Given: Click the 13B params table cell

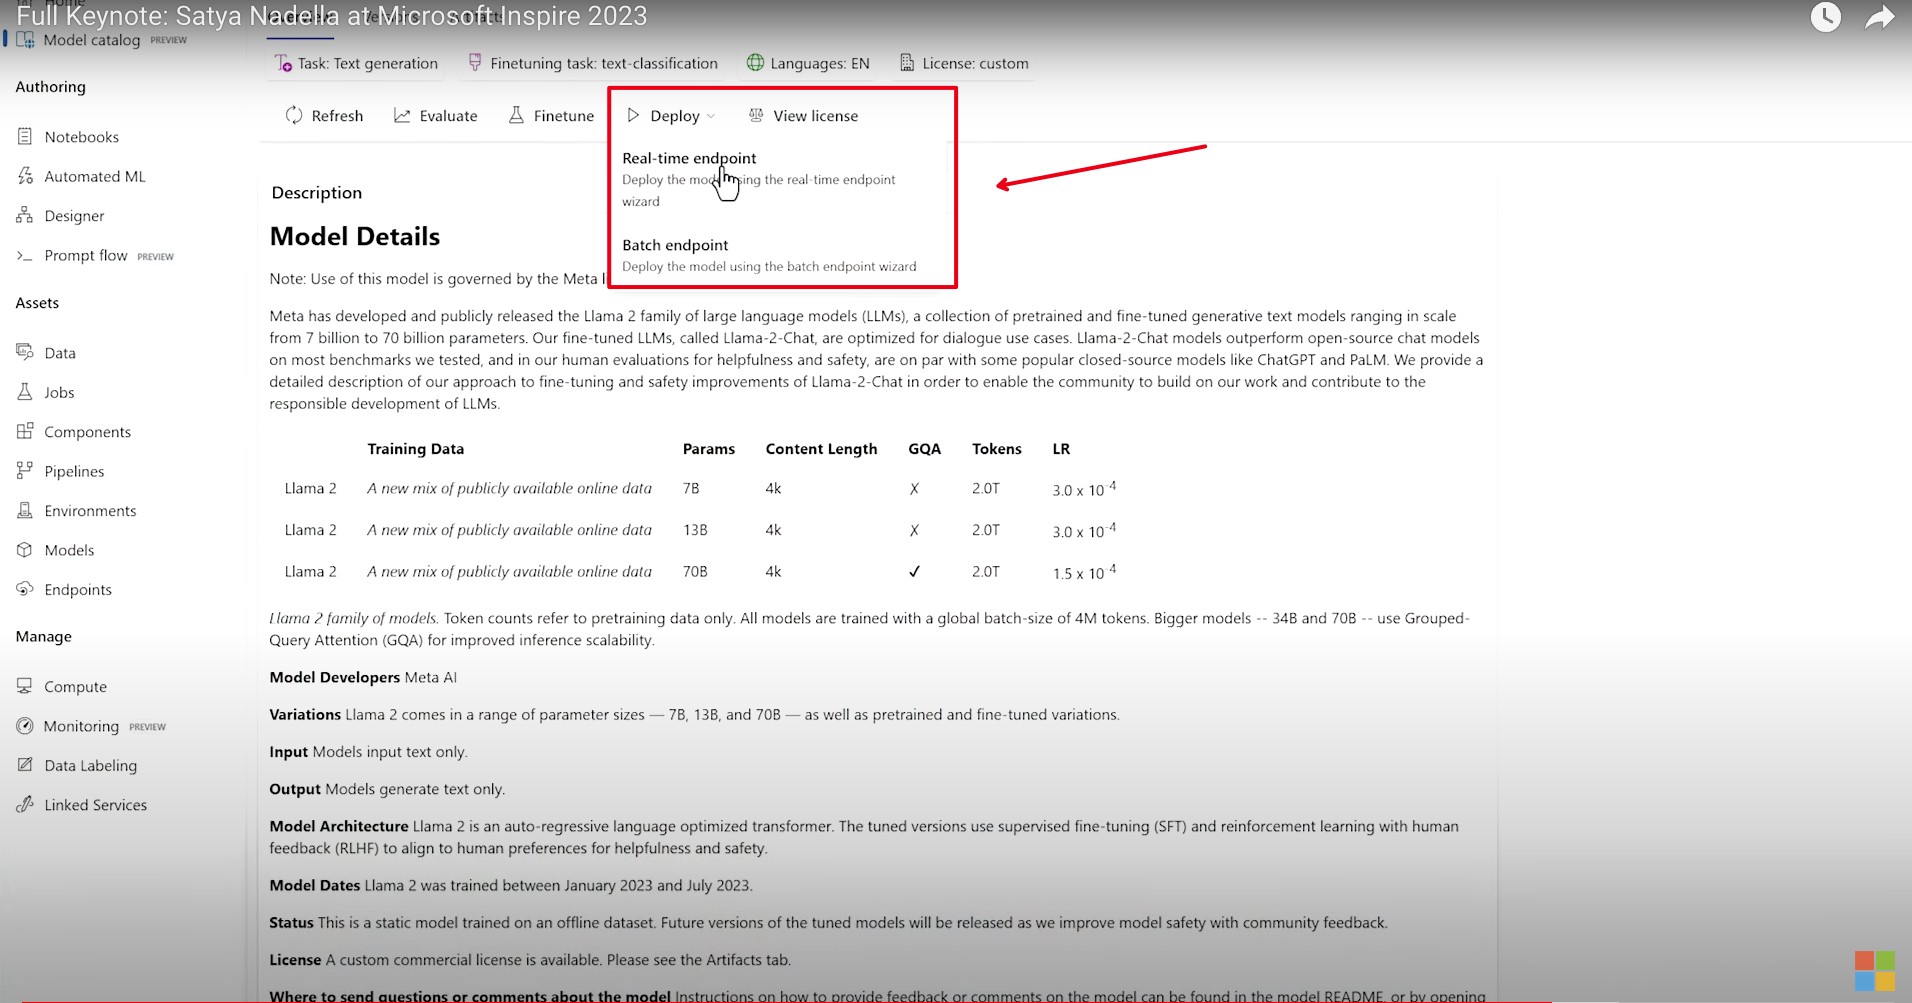Looking at the screenshot, I should 695,530.
